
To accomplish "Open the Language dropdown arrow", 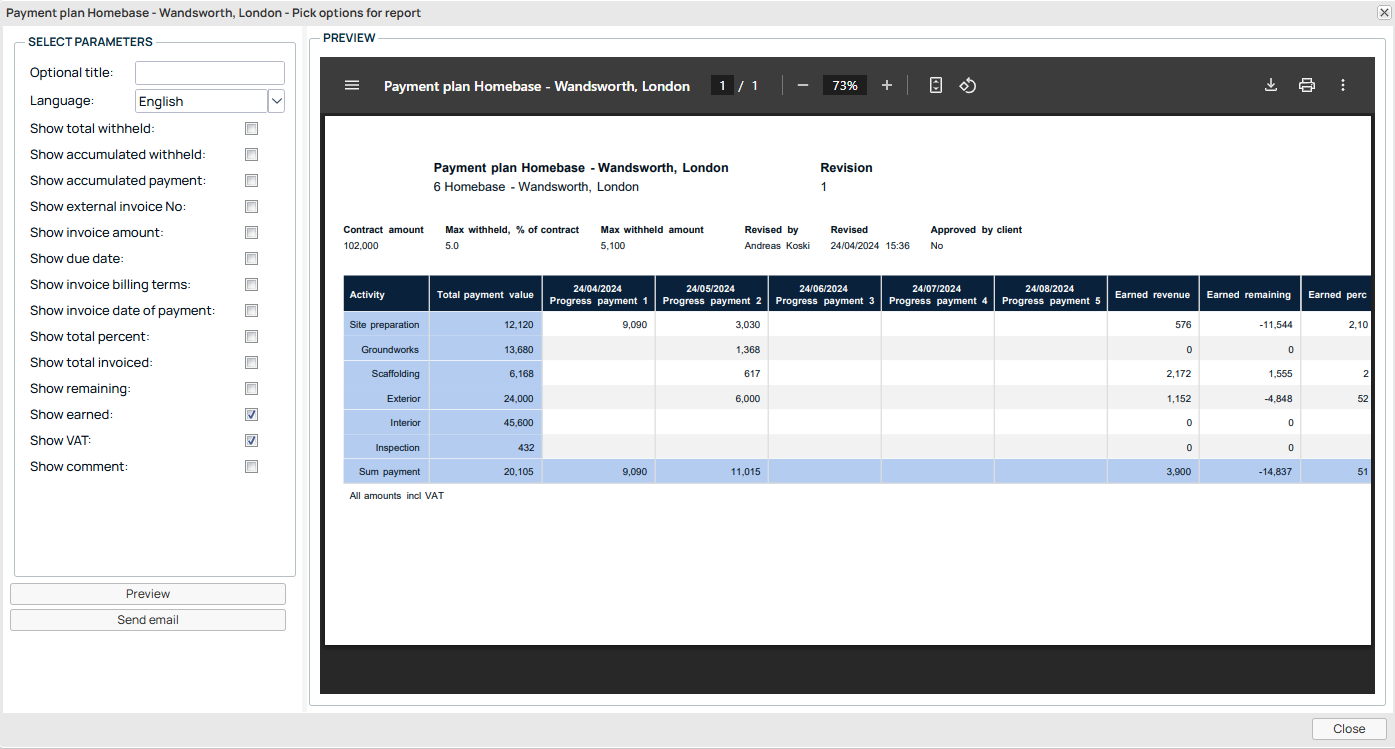I will (x=276, y=101).
